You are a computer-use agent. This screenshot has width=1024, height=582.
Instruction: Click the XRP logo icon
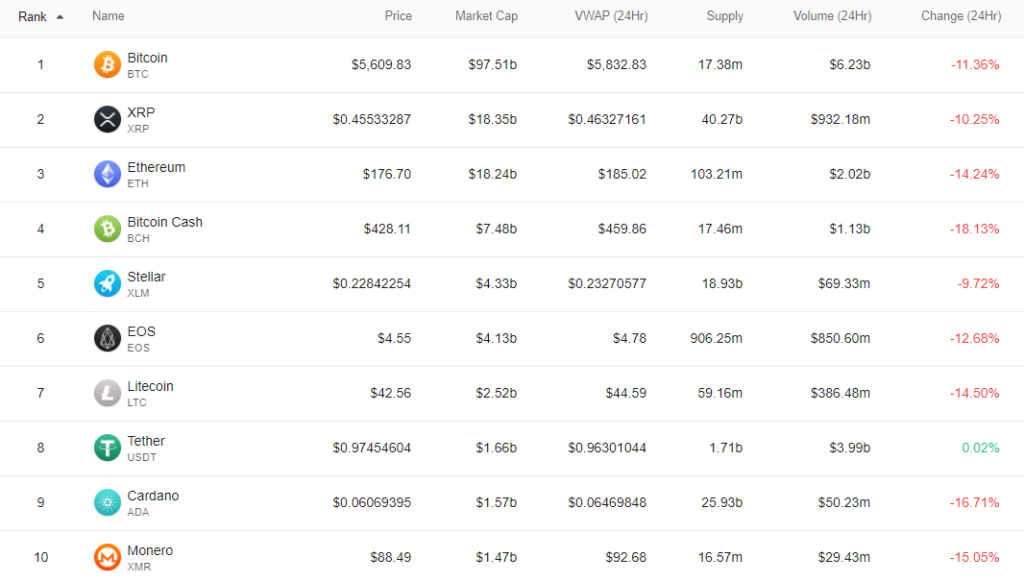107,119
